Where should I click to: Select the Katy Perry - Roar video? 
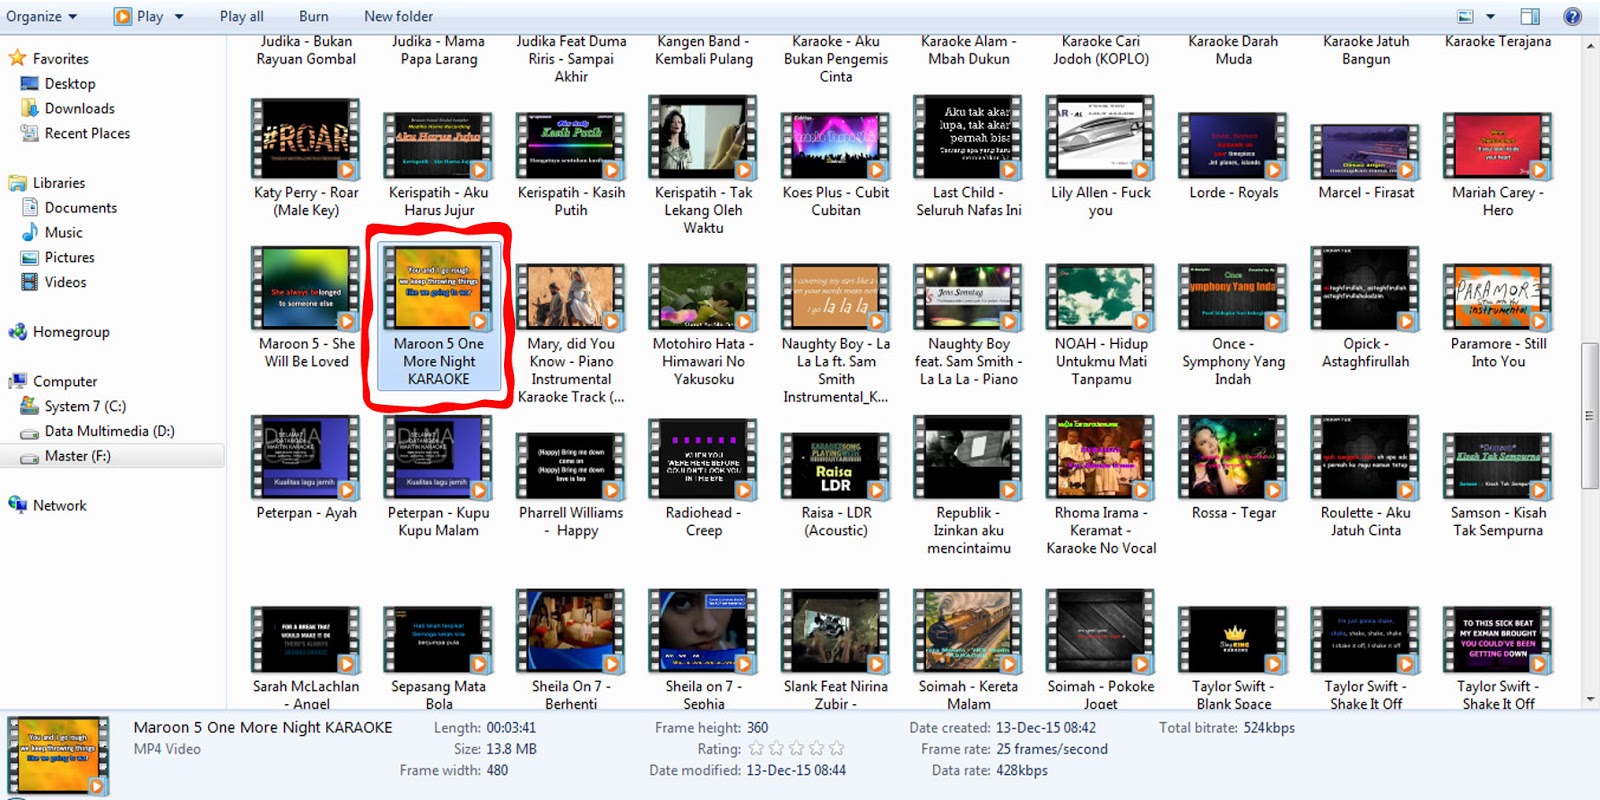tap(306, 157)
